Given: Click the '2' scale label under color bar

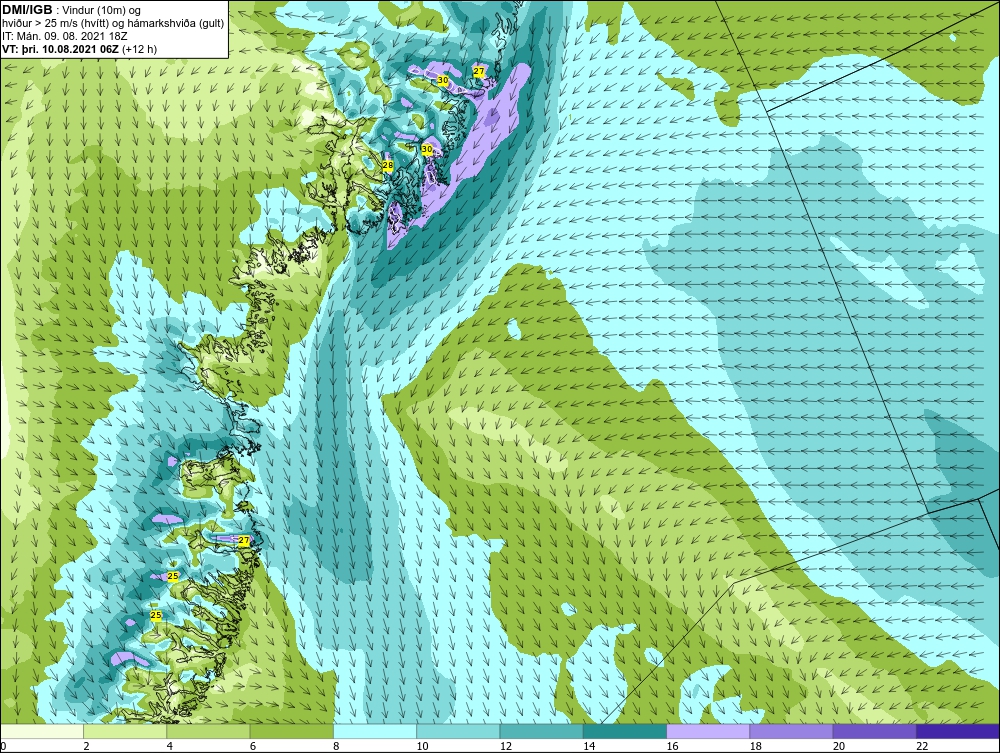Looking at the screenshot, I should point(86,746).
